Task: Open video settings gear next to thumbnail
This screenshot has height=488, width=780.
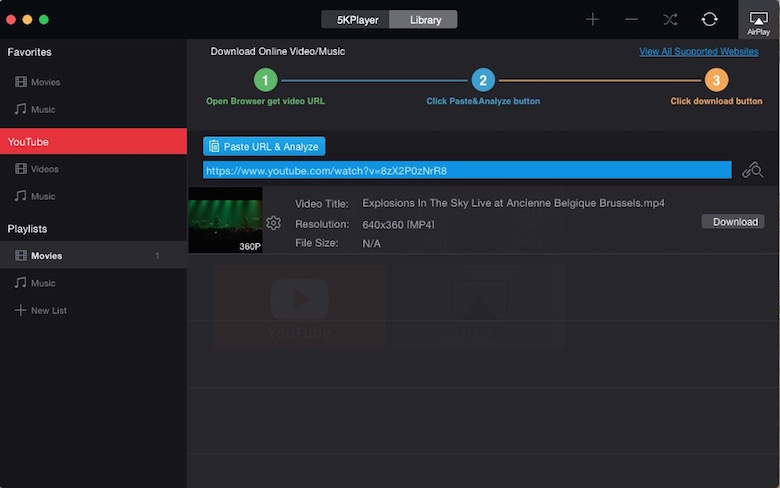Action: pyautogui.click(x=274, y=222)
